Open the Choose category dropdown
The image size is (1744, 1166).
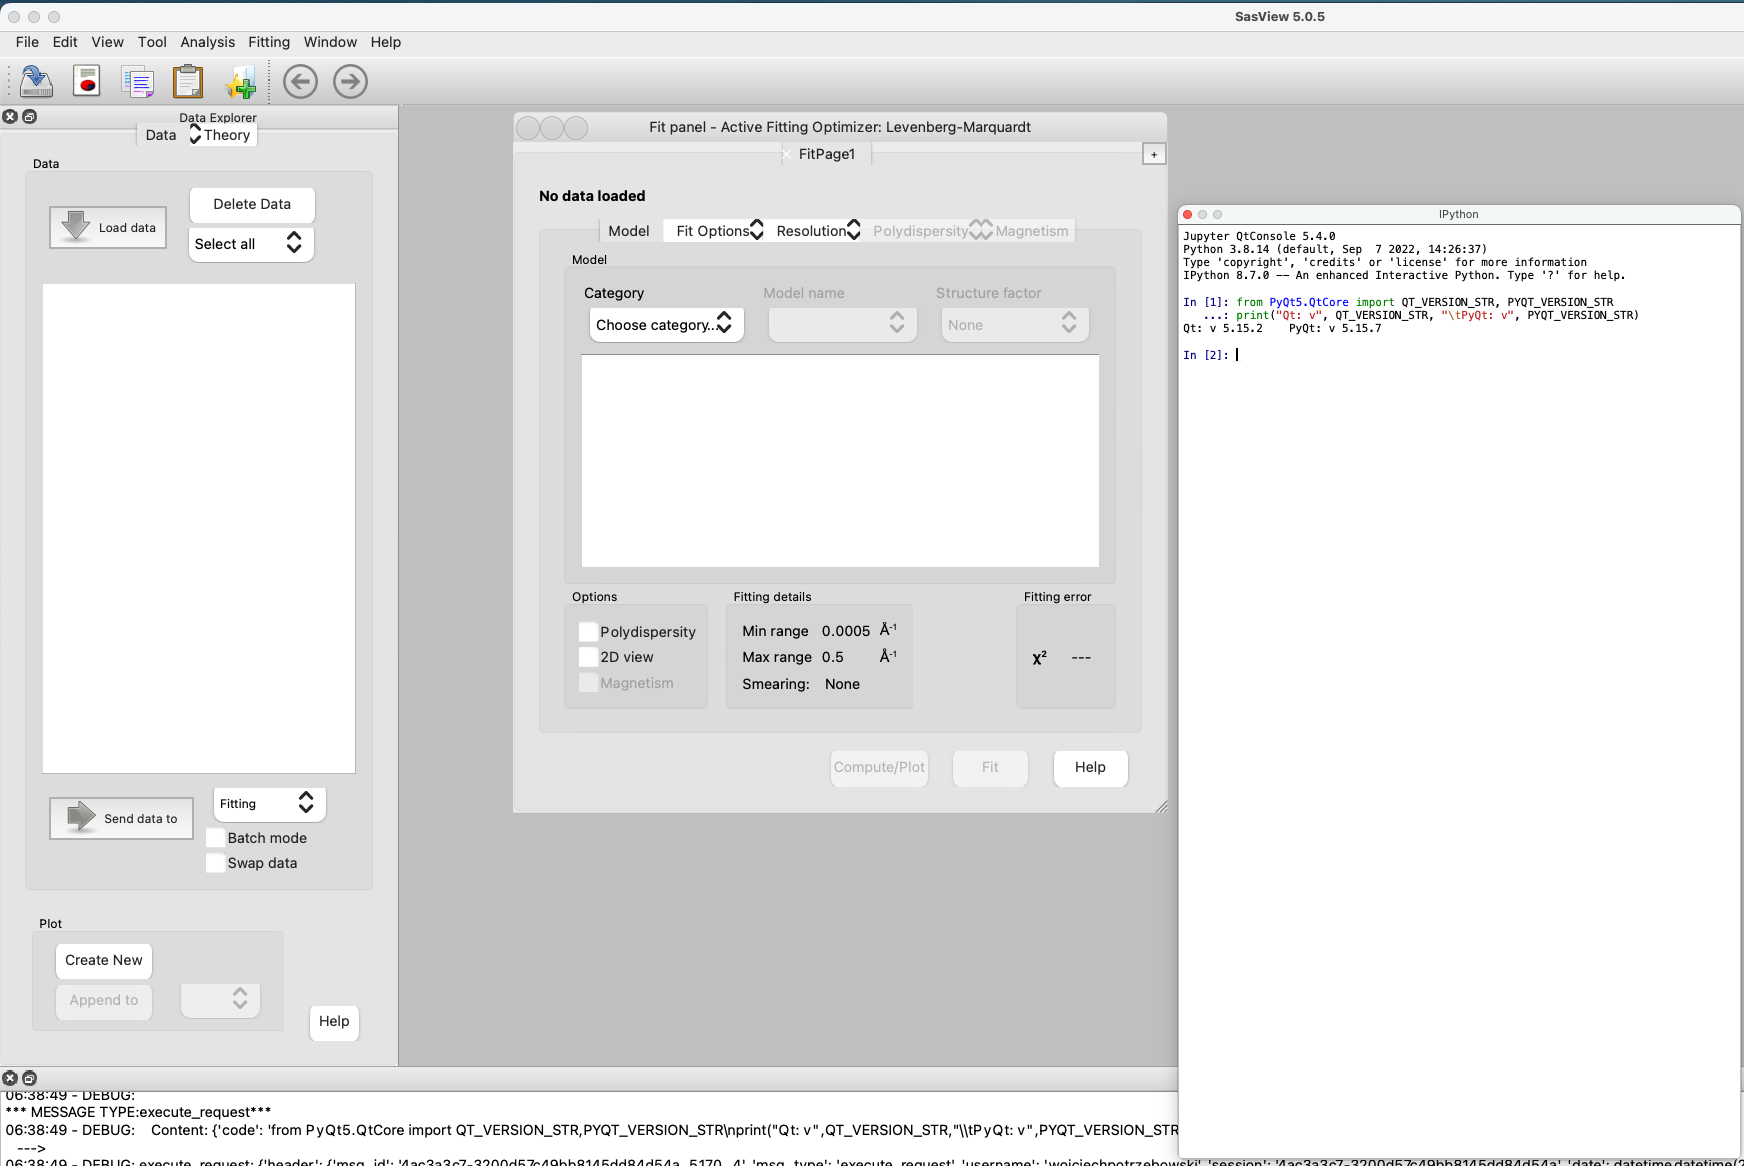(665, 324)
